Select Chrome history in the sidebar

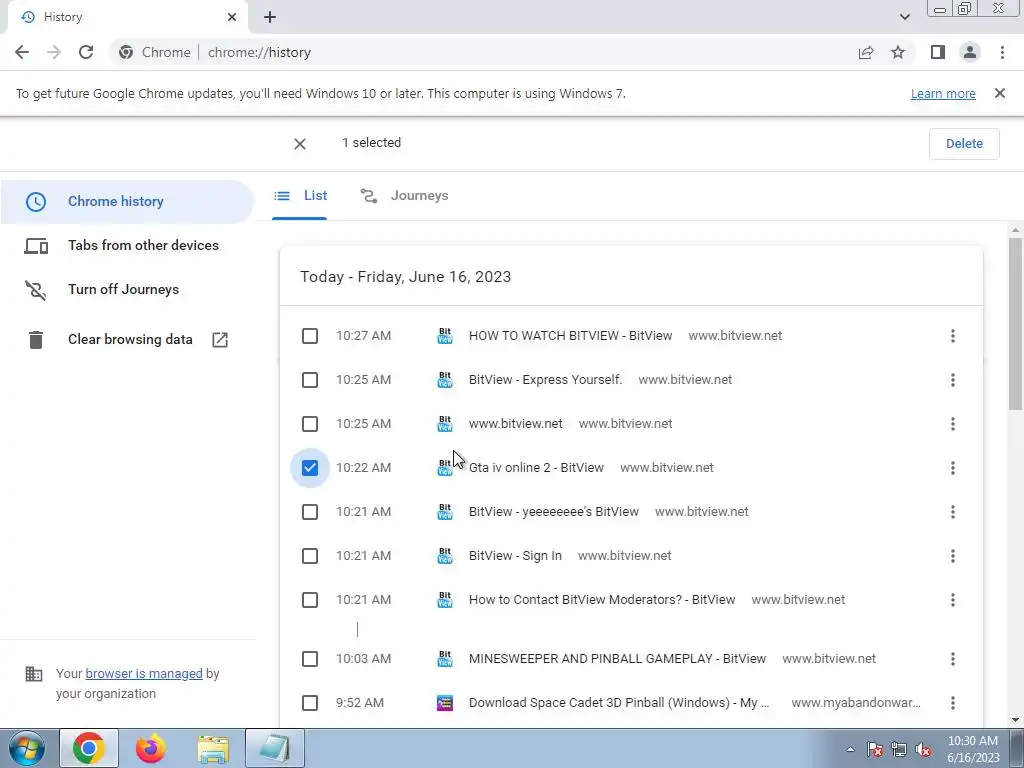pos(127,201)
